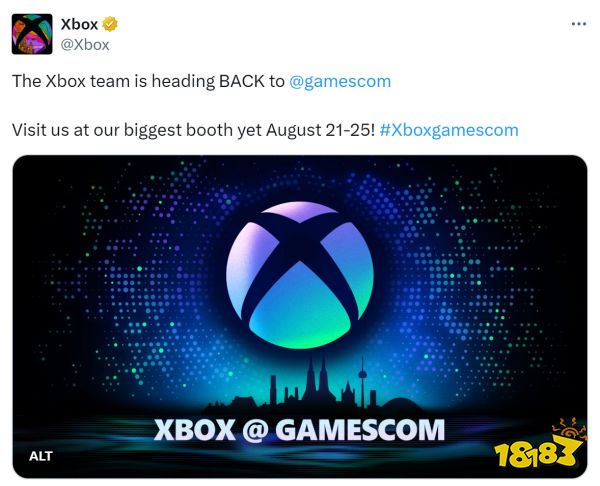Click the glowing Xbox sphere logo in image
Viewport: 600px width, 486px height.
tap(300, 275)
